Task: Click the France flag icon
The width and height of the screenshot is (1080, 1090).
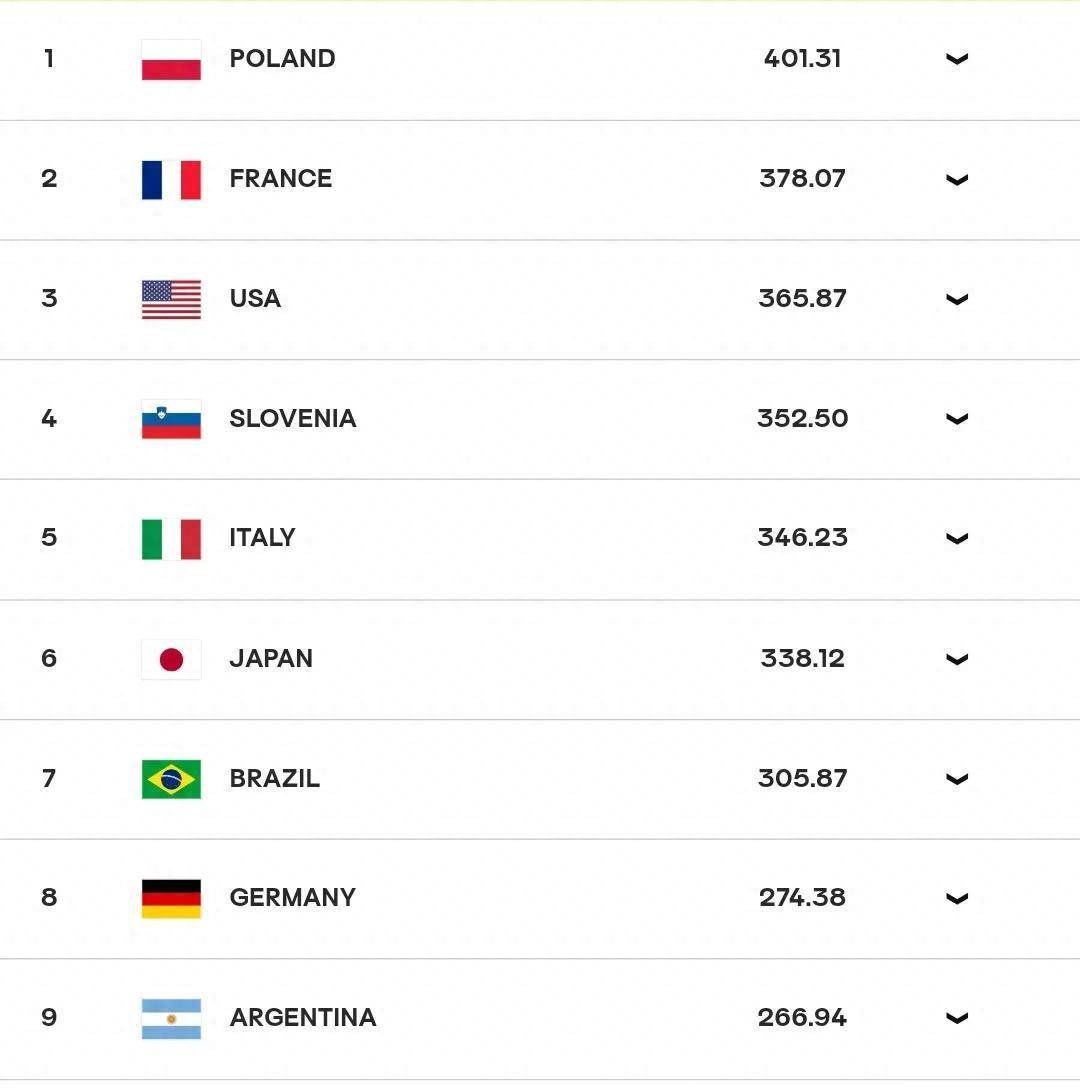Action: tap(171, 179)
